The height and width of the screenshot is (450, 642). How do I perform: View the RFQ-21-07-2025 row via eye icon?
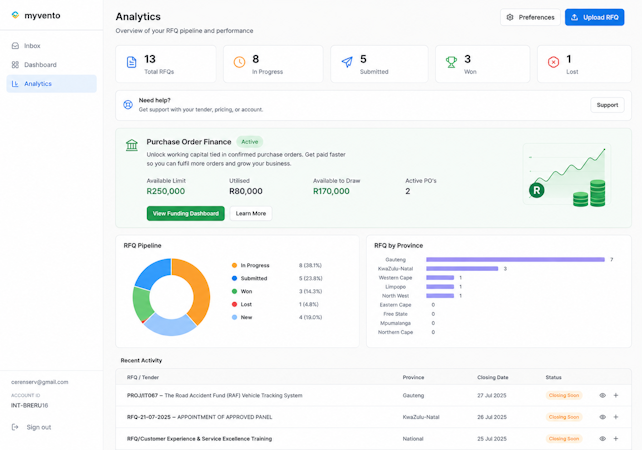(x=602, y=417)
